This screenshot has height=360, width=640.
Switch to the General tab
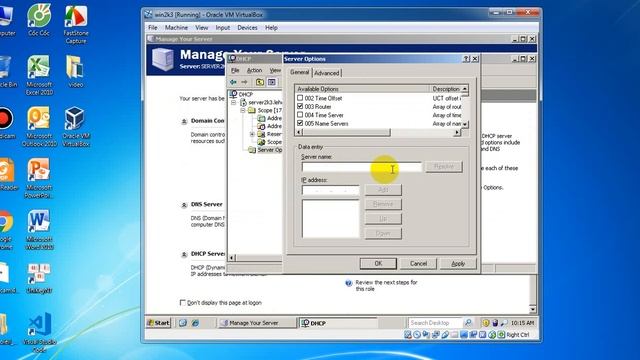click(299, 72)
